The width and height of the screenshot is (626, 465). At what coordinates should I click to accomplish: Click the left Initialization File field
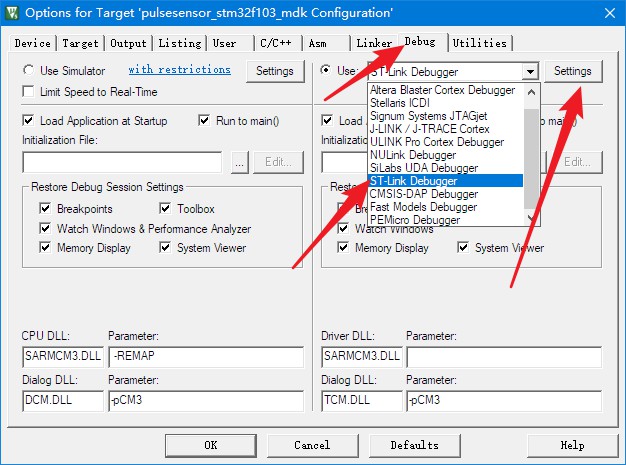coord(122,162)
